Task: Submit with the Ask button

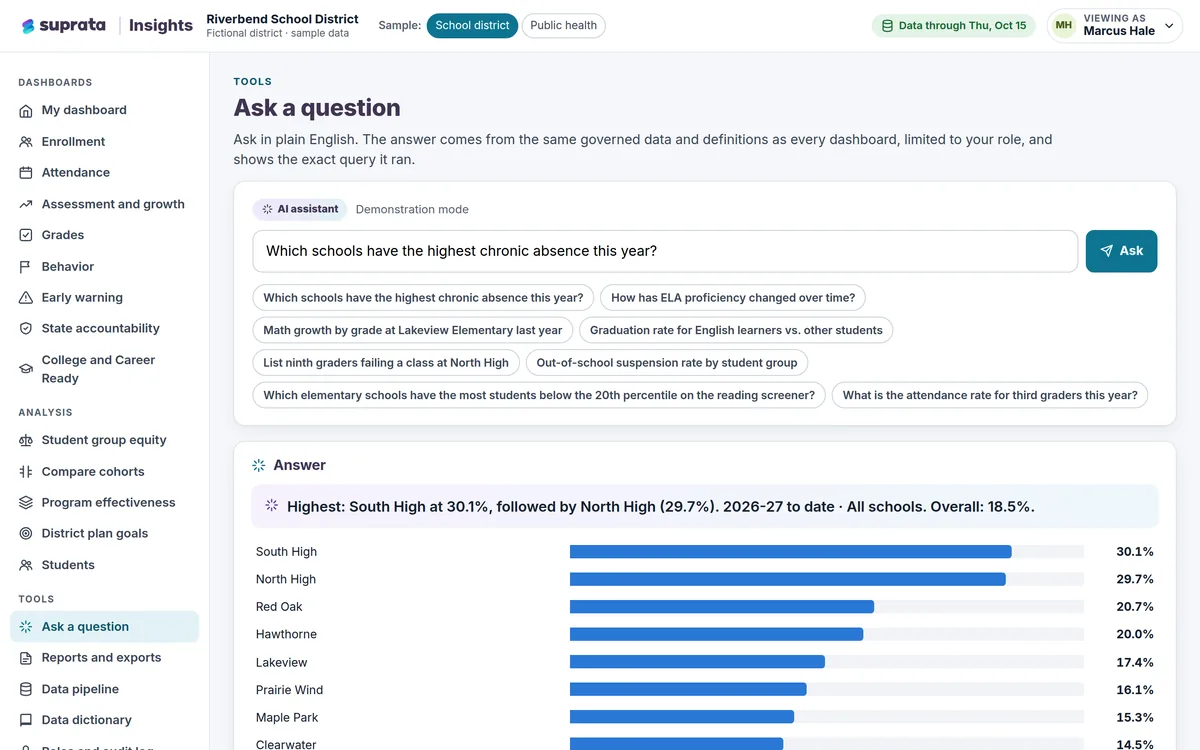Action: [1121, 251]
